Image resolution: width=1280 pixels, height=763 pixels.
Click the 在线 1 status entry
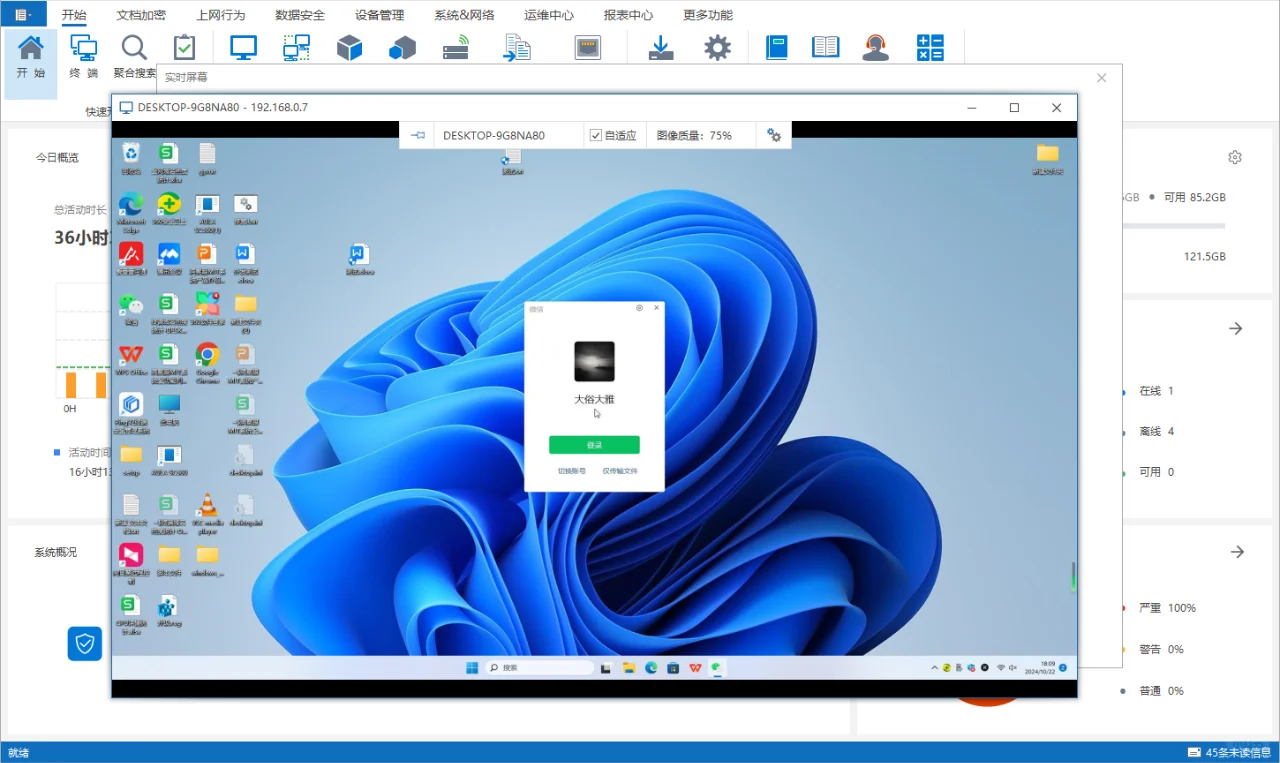tap(1156, 391)
